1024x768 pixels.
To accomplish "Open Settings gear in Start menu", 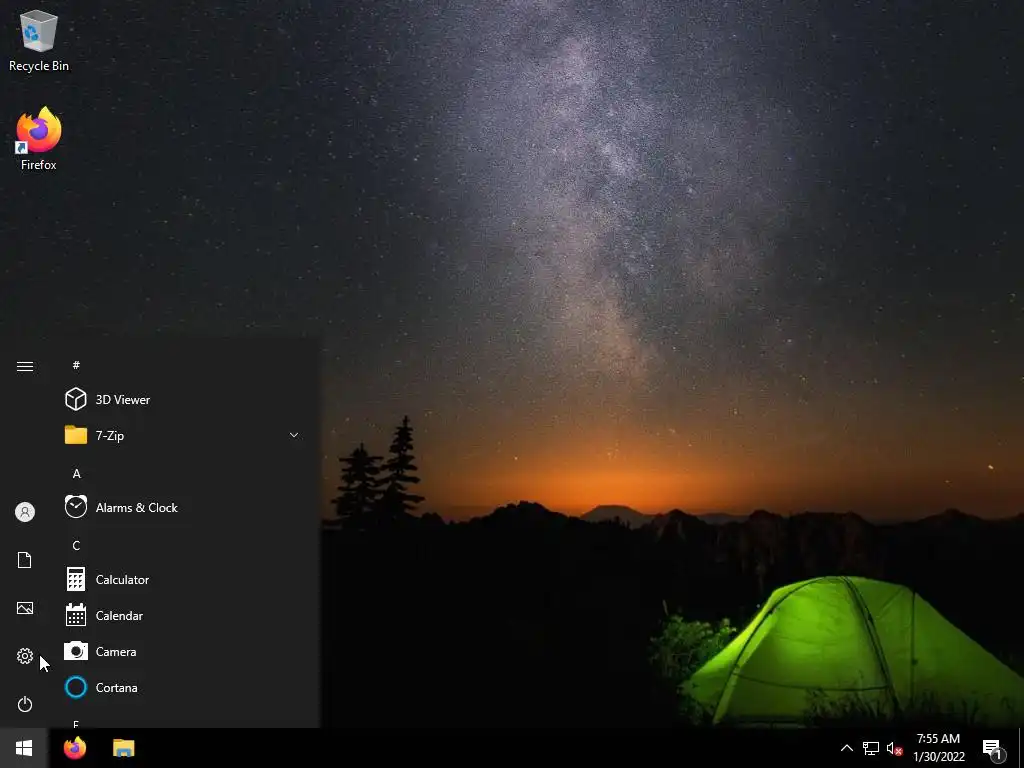I will point(25,656).
